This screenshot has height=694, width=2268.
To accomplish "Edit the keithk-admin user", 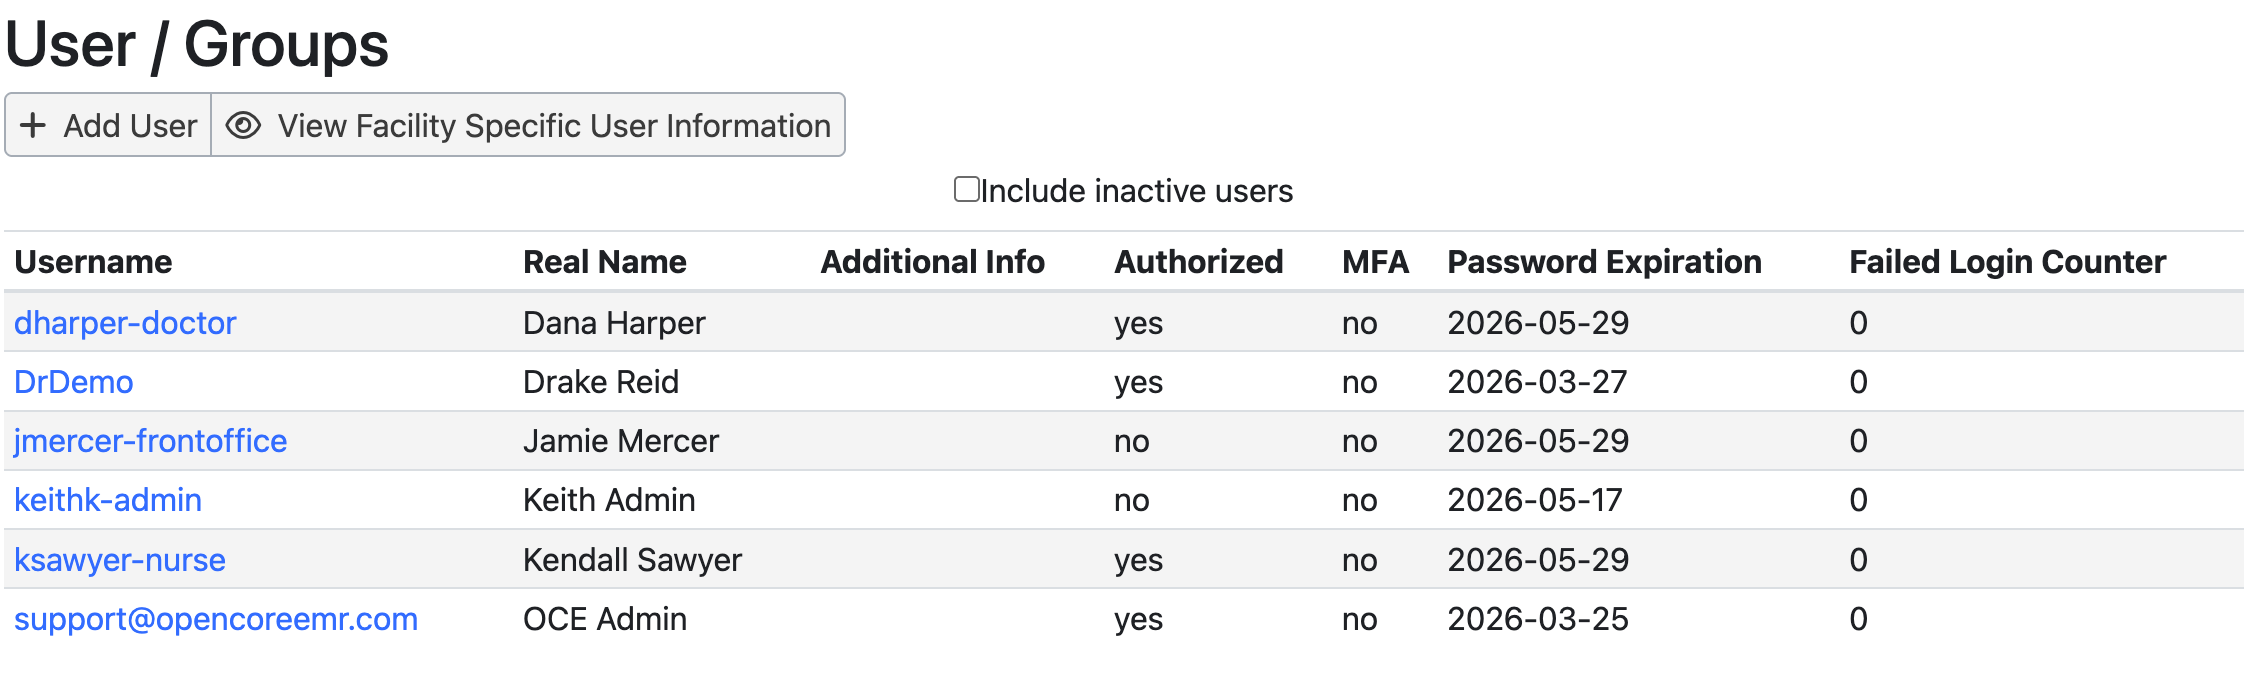I will pyautogui.click(x=108, y=500).
